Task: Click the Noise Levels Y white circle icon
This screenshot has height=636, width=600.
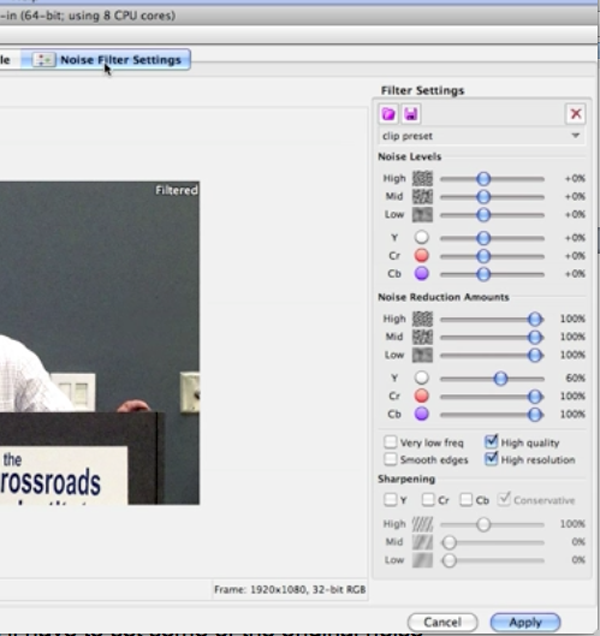Action: pos(422,237)
